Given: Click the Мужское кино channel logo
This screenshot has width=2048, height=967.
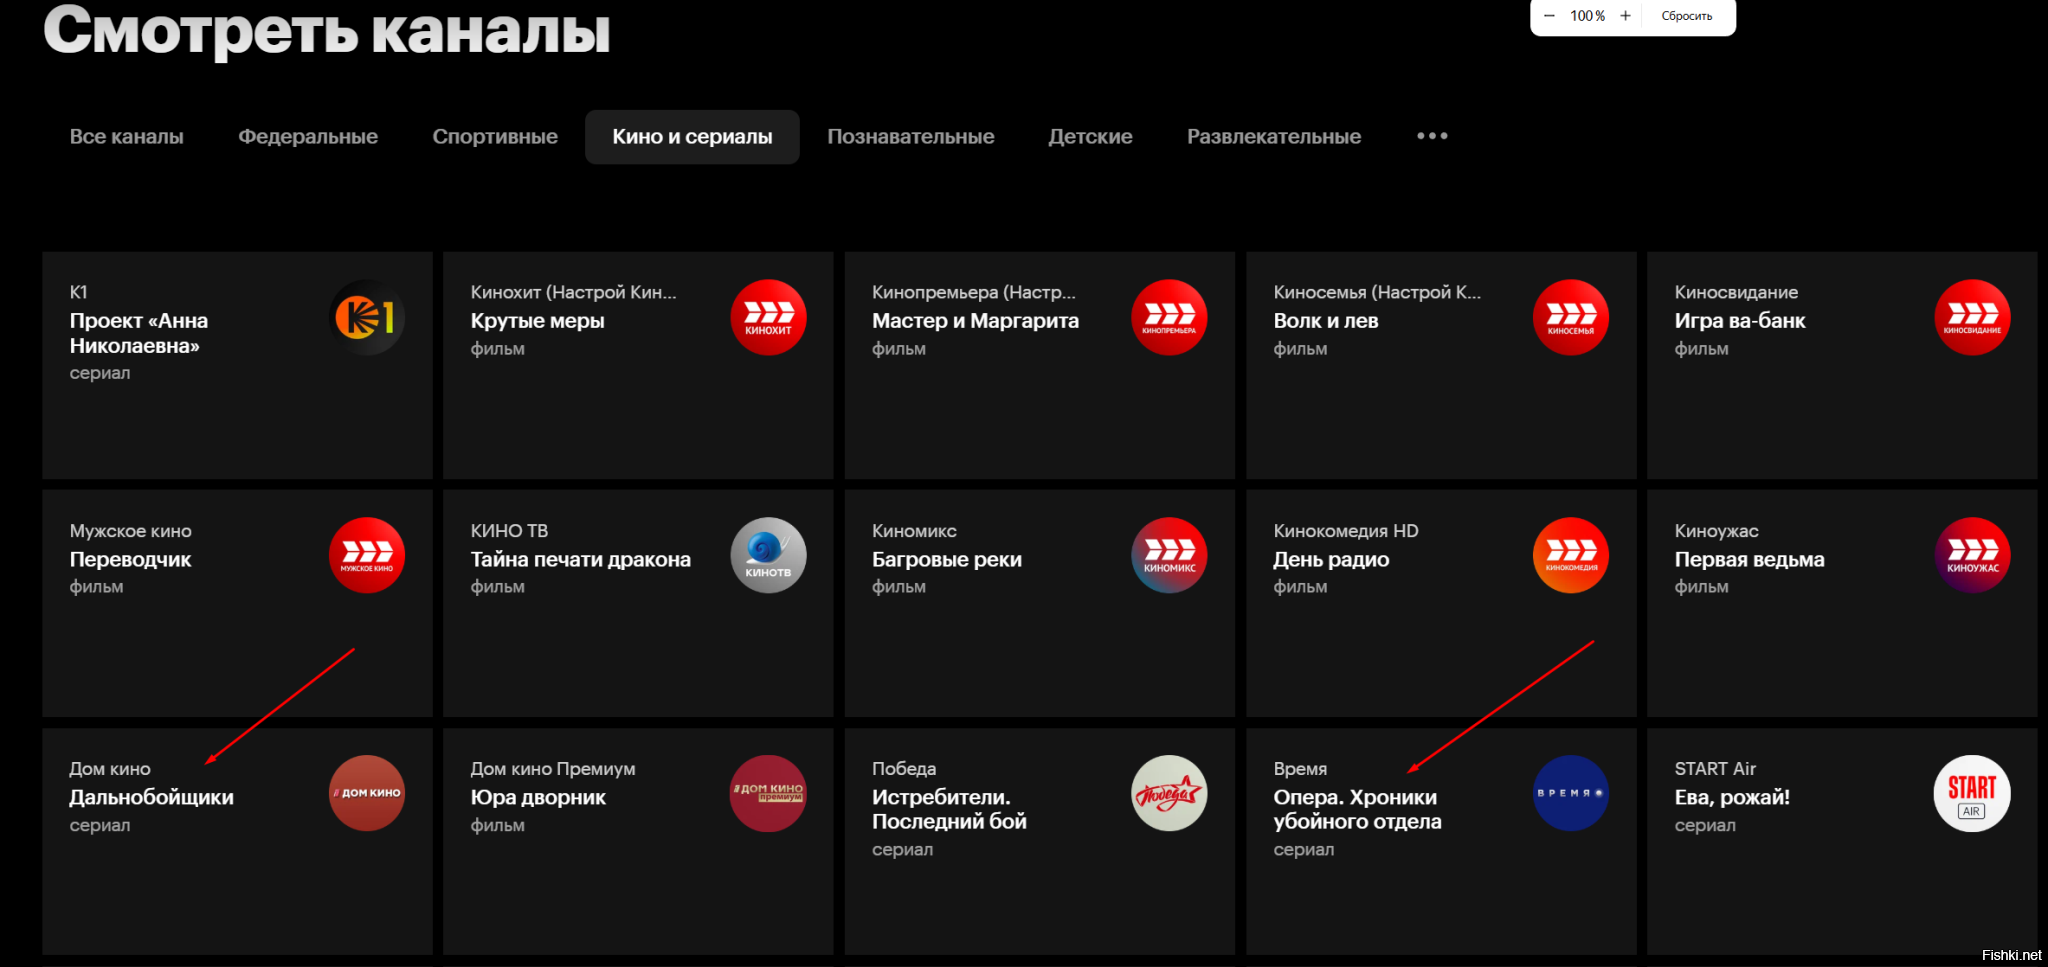Looking at the screenshot, I should tap(367, 555).
